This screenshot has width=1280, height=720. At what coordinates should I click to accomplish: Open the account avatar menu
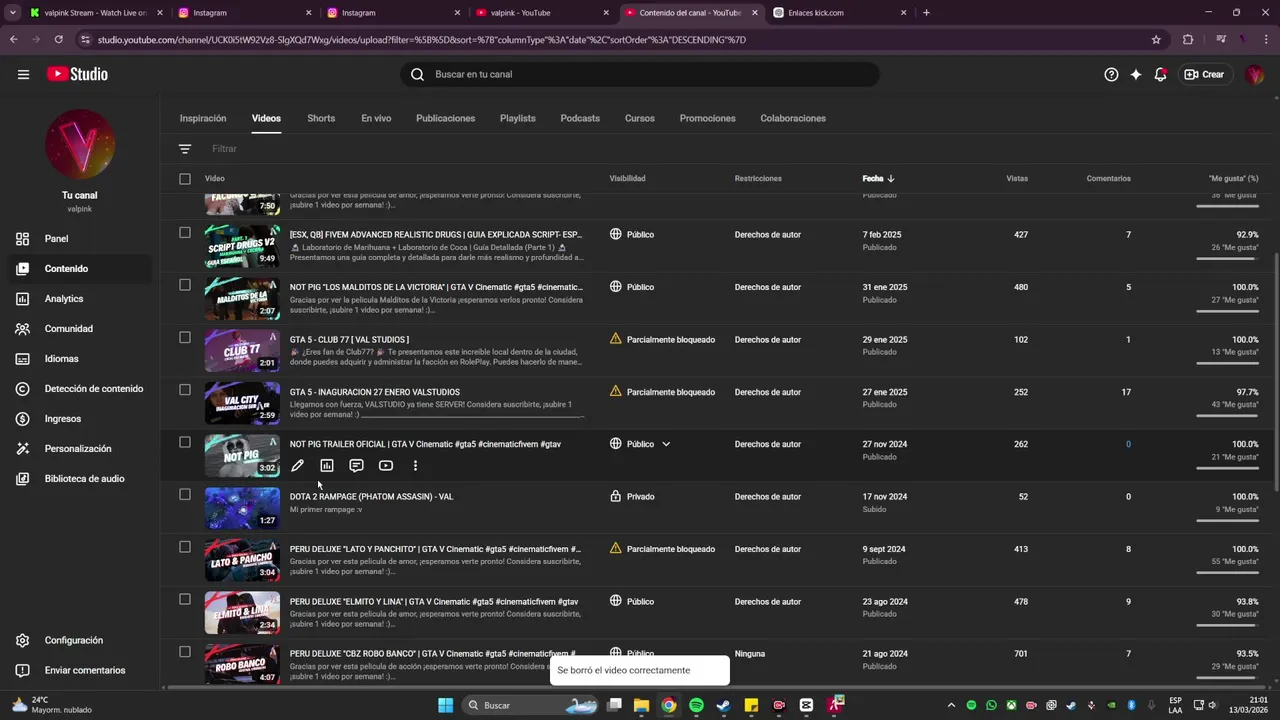[x=1255, y=74]
